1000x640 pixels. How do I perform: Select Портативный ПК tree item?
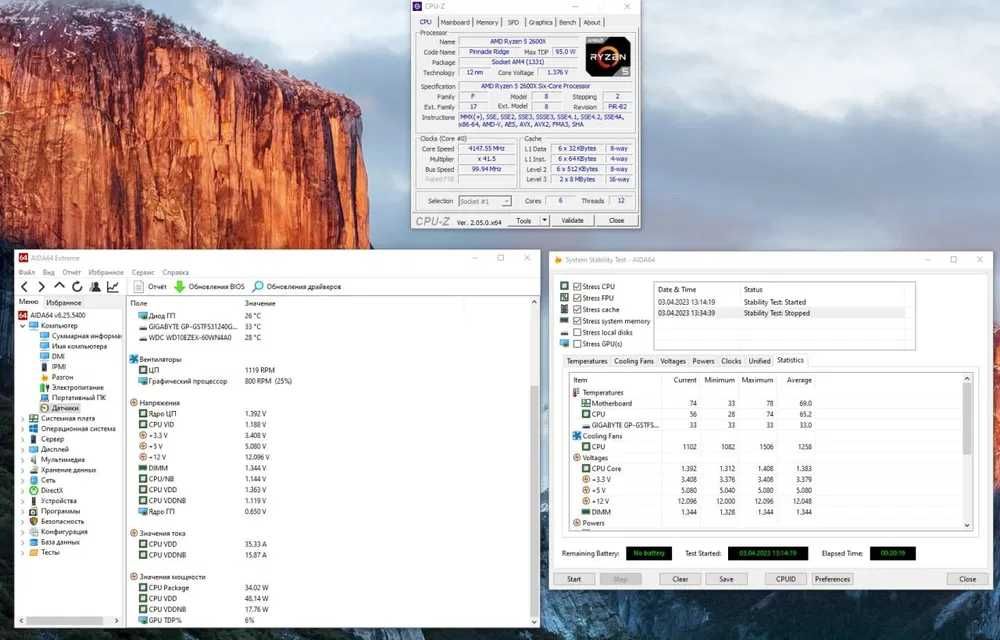pyautogui.click(x=73, y=397)
